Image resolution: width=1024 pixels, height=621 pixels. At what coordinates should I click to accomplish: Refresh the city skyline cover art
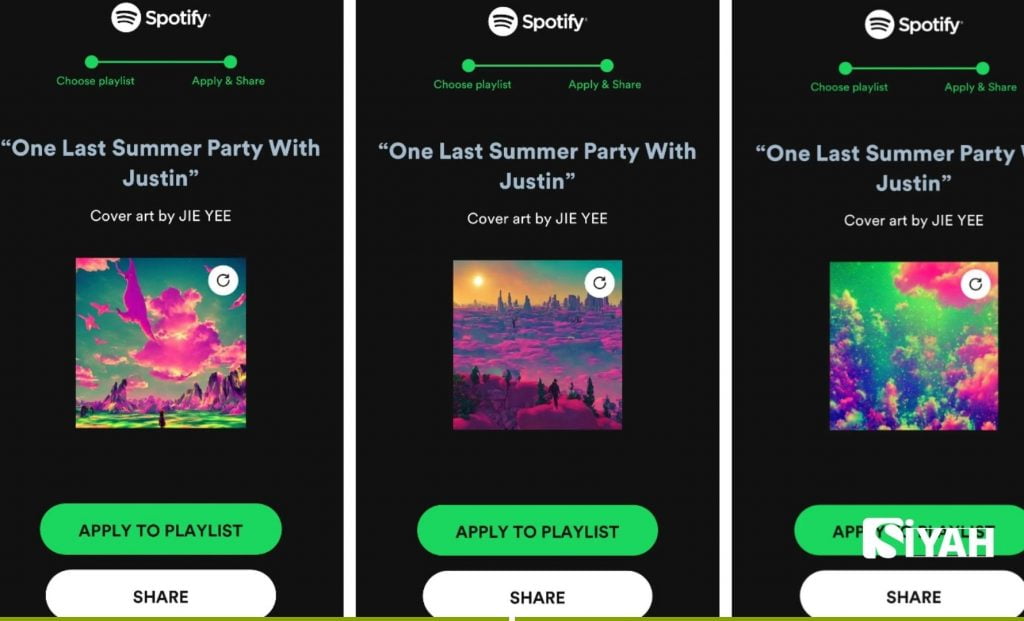tap(600, 283)
